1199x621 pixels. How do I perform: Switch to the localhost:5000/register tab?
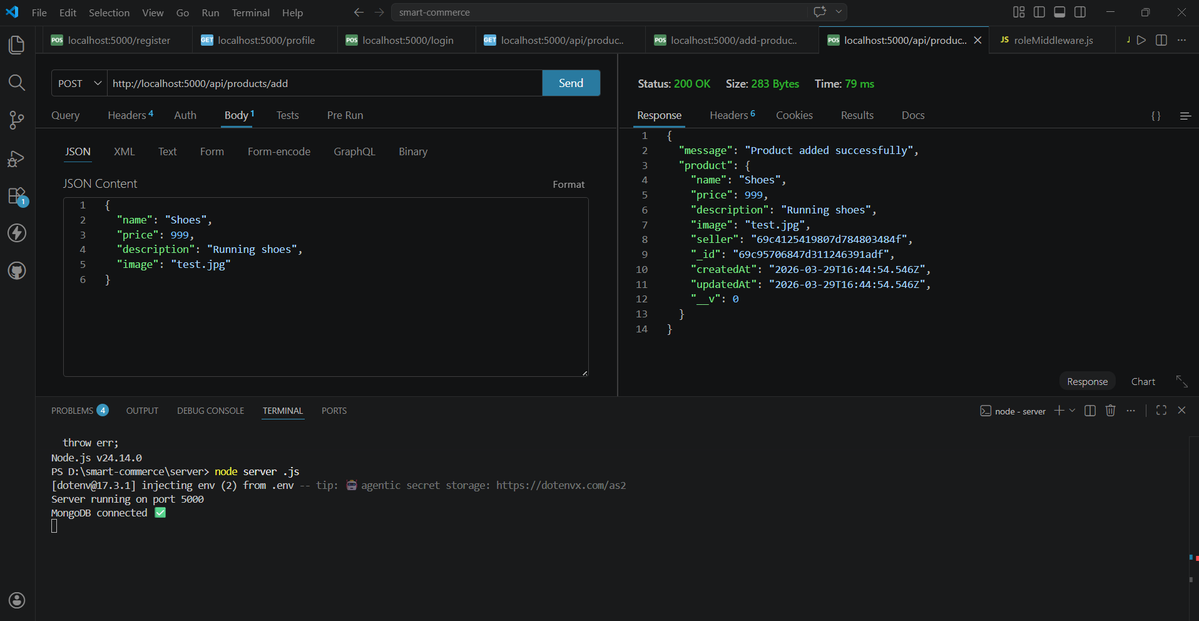click(x=111, y=40)
